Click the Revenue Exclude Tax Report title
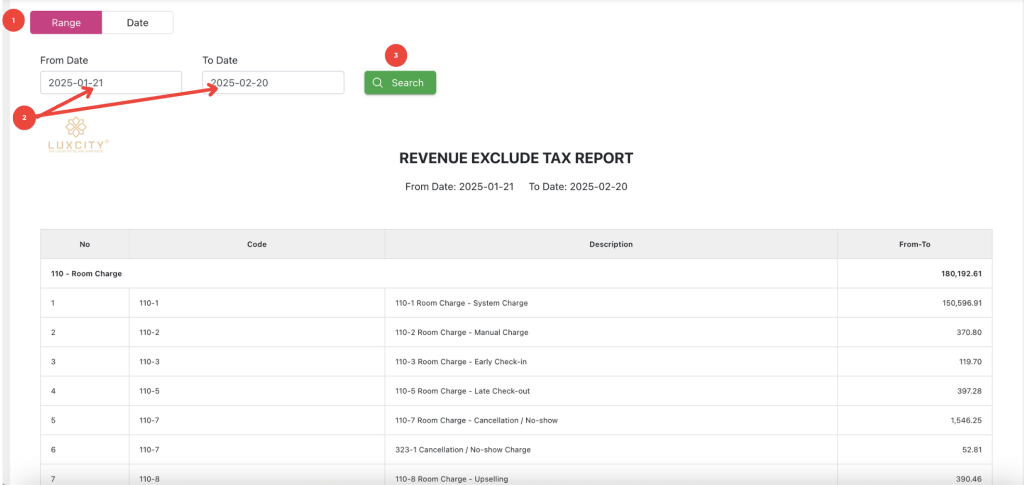 point(515,158)
